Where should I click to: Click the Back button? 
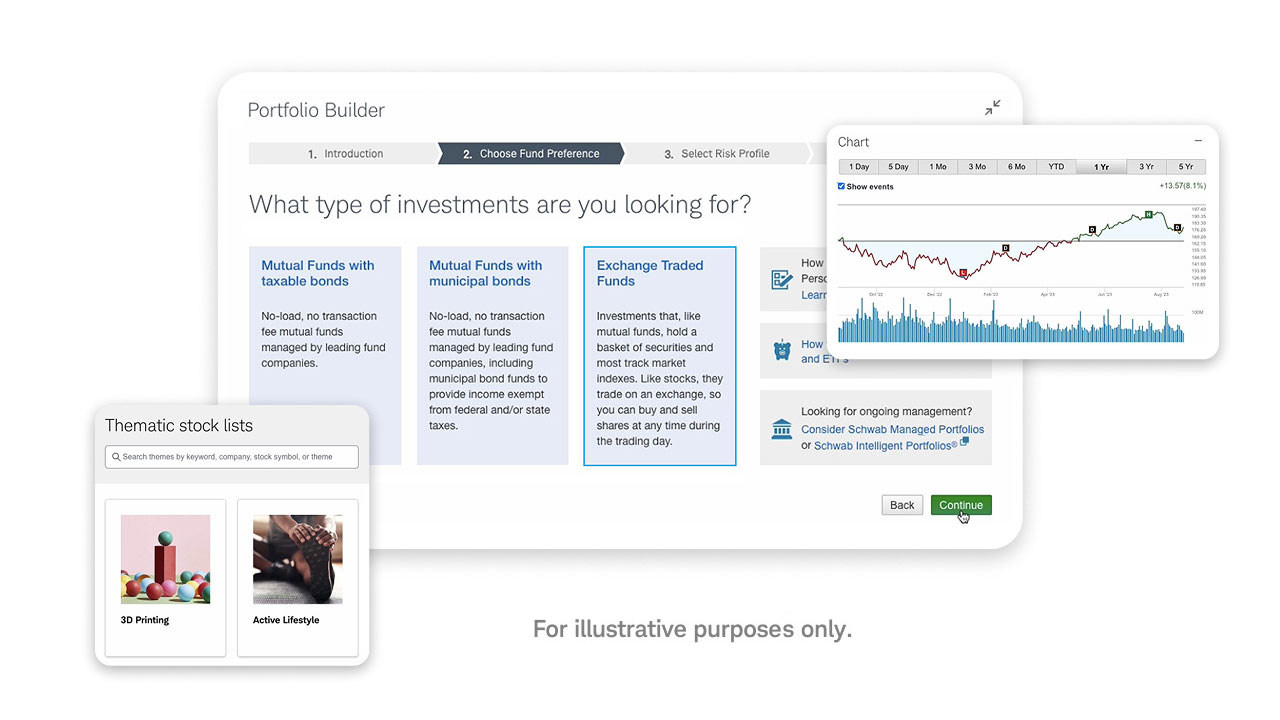pyautogui.click(x=901, y=505)
